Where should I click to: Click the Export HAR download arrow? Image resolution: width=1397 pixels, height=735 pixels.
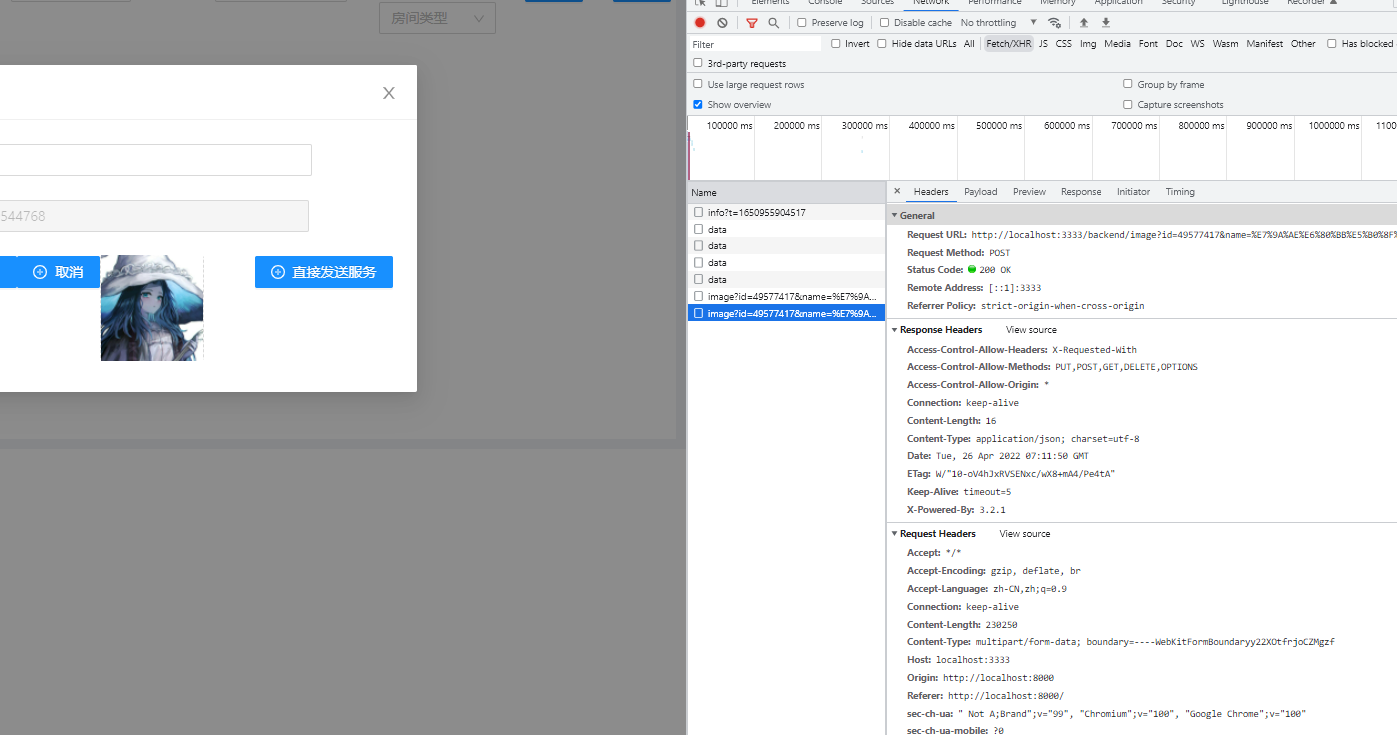click(1106, 23)
